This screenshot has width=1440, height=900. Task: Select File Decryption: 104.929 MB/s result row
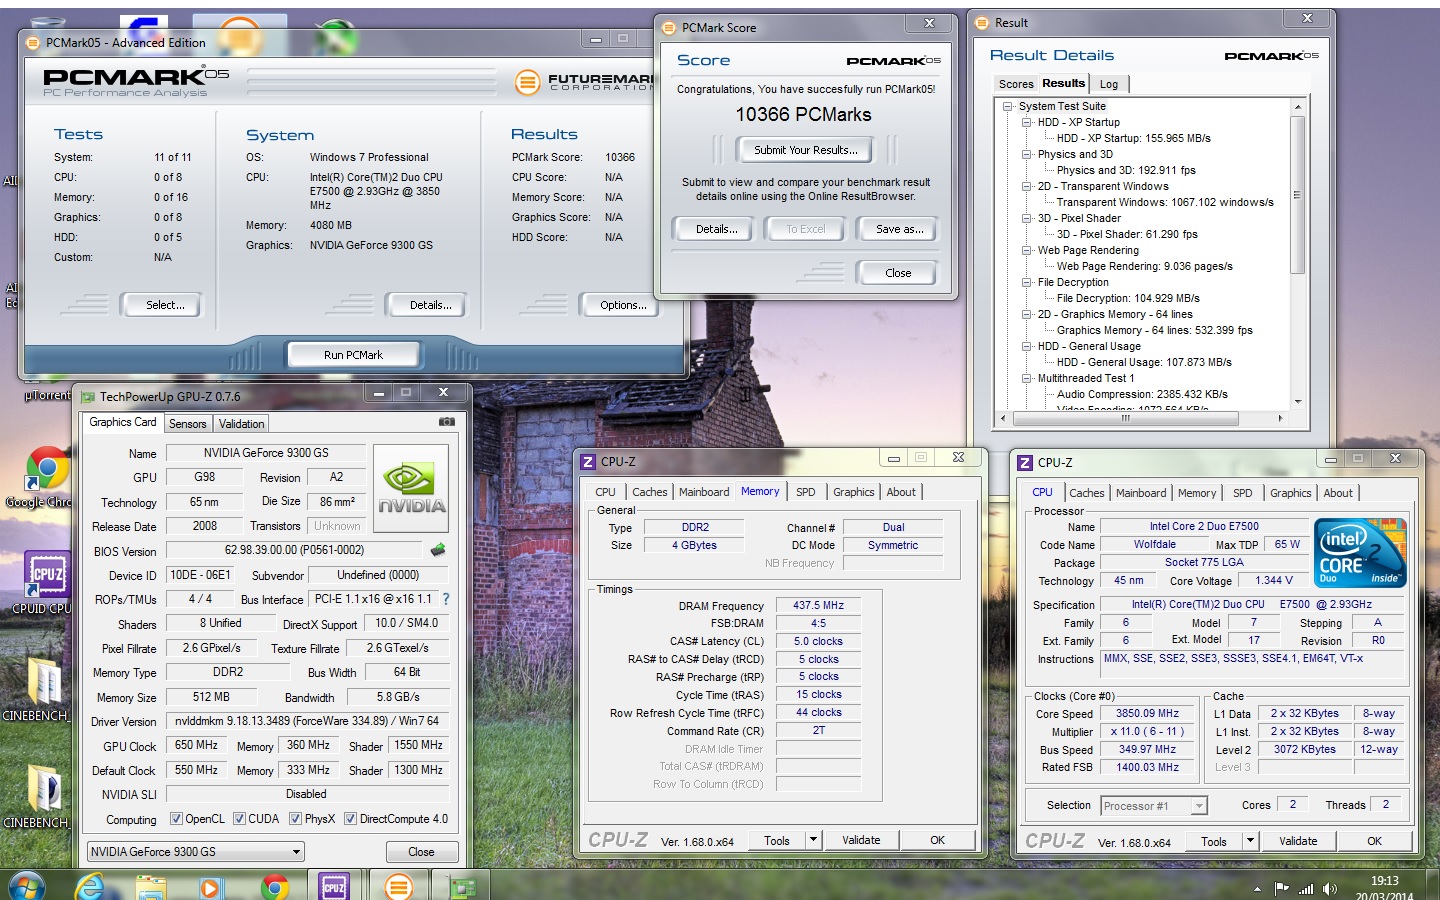pyautogui.click(x=1128, y=298)
